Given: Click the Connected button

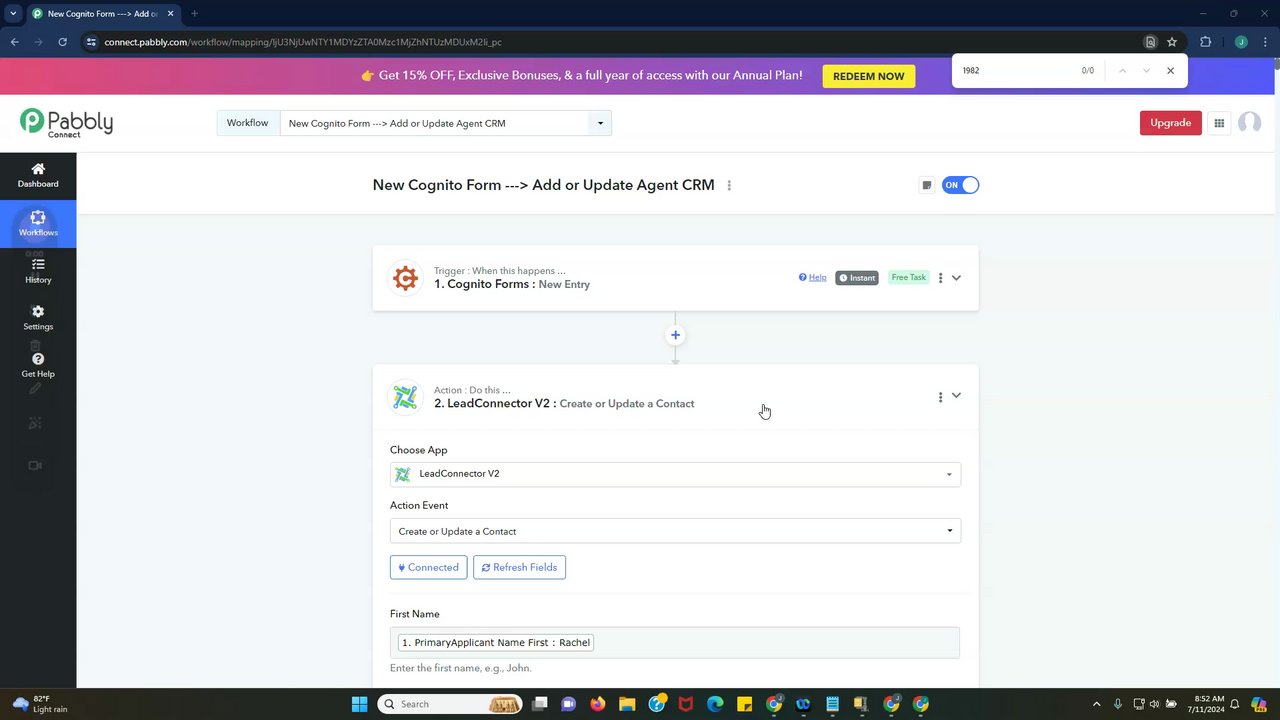Looking at the screenshot, I should (x=428, y=567).
